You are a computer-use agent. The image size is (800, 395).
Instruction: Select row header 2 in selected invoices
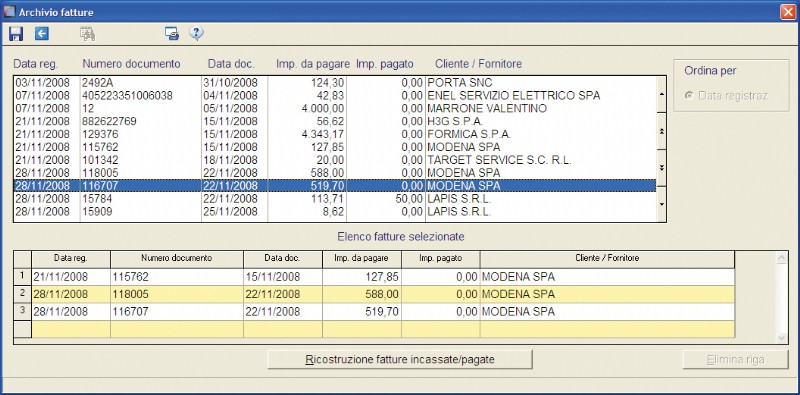(x=22, y=294)
